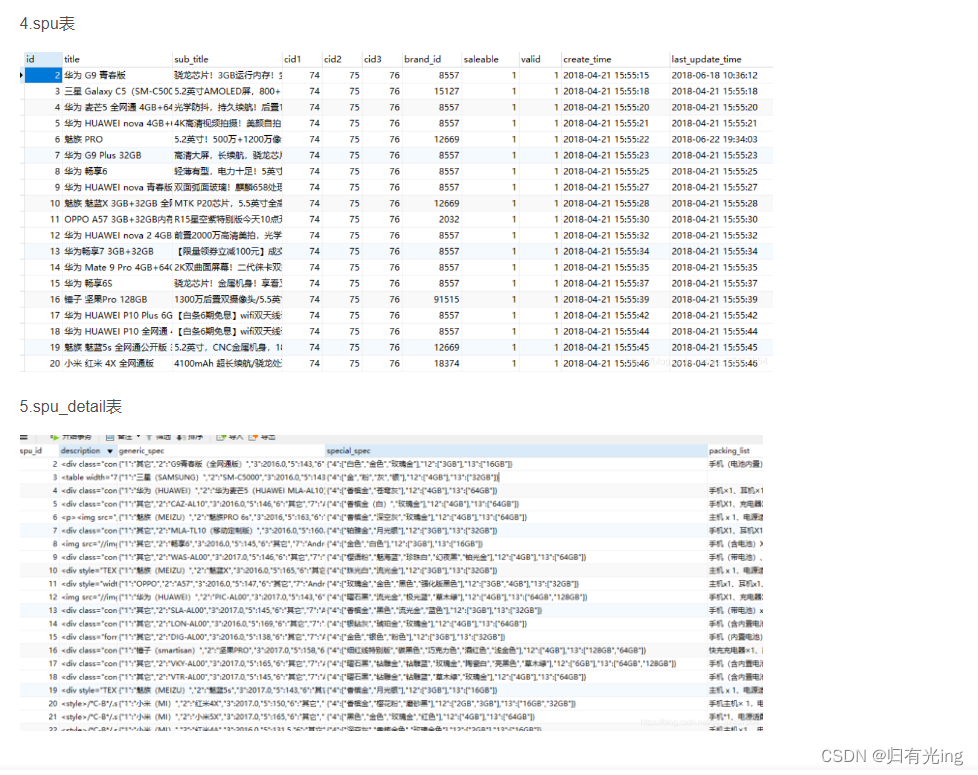The image size is (978, 775).
Task: Select generic_spec cell containing 'VKY-AL00'
Action: 221,664
